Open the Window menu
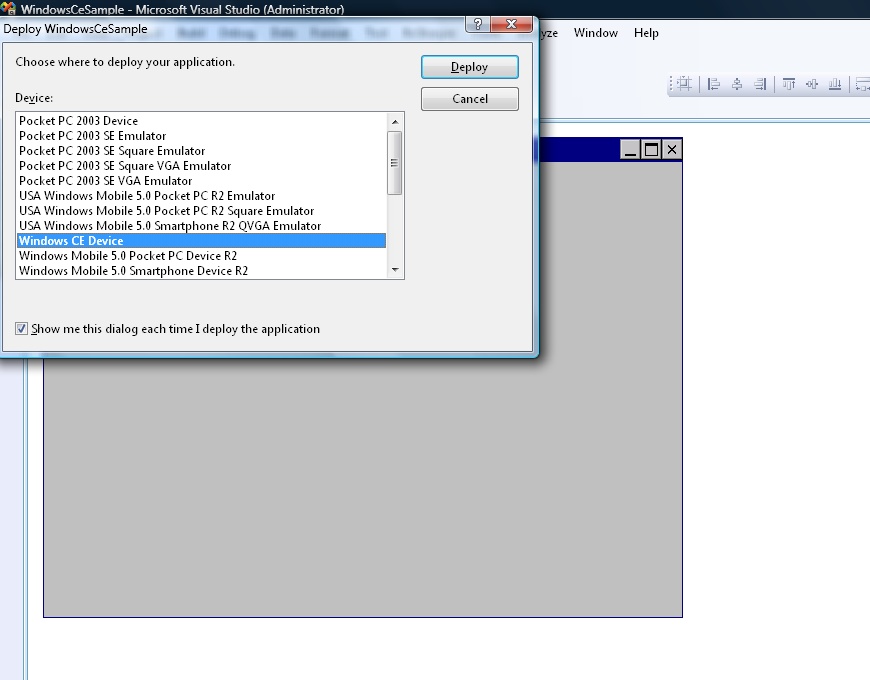 coord(595,33)
